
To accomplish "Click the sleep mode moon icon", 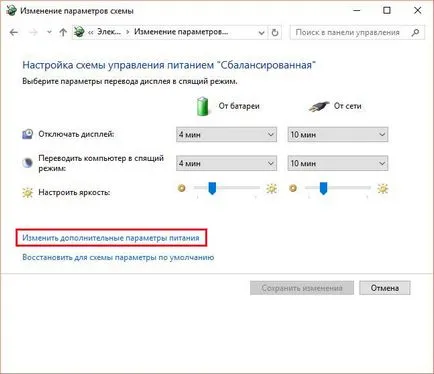I will pyautogui.click(x=27, y=163).
